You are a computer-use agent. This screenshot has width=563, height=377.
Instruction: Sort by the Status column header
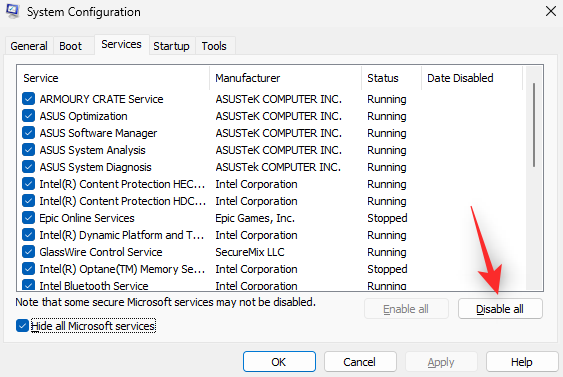tap(391, 78)
